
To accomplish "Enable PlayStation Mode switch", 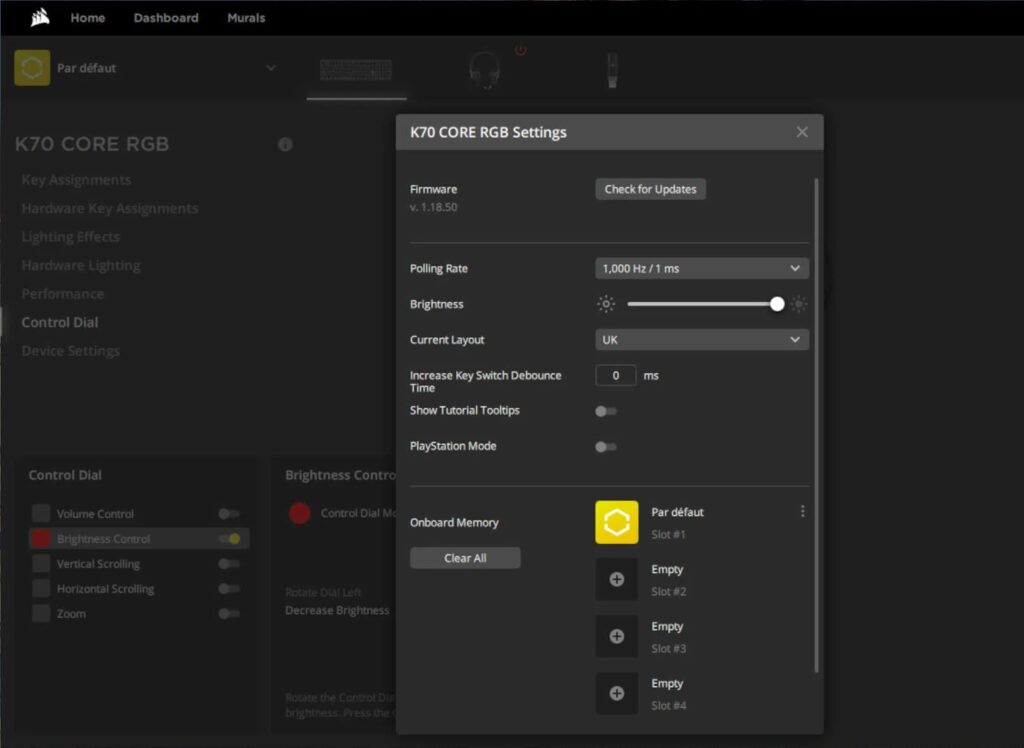I will point(606,447).
